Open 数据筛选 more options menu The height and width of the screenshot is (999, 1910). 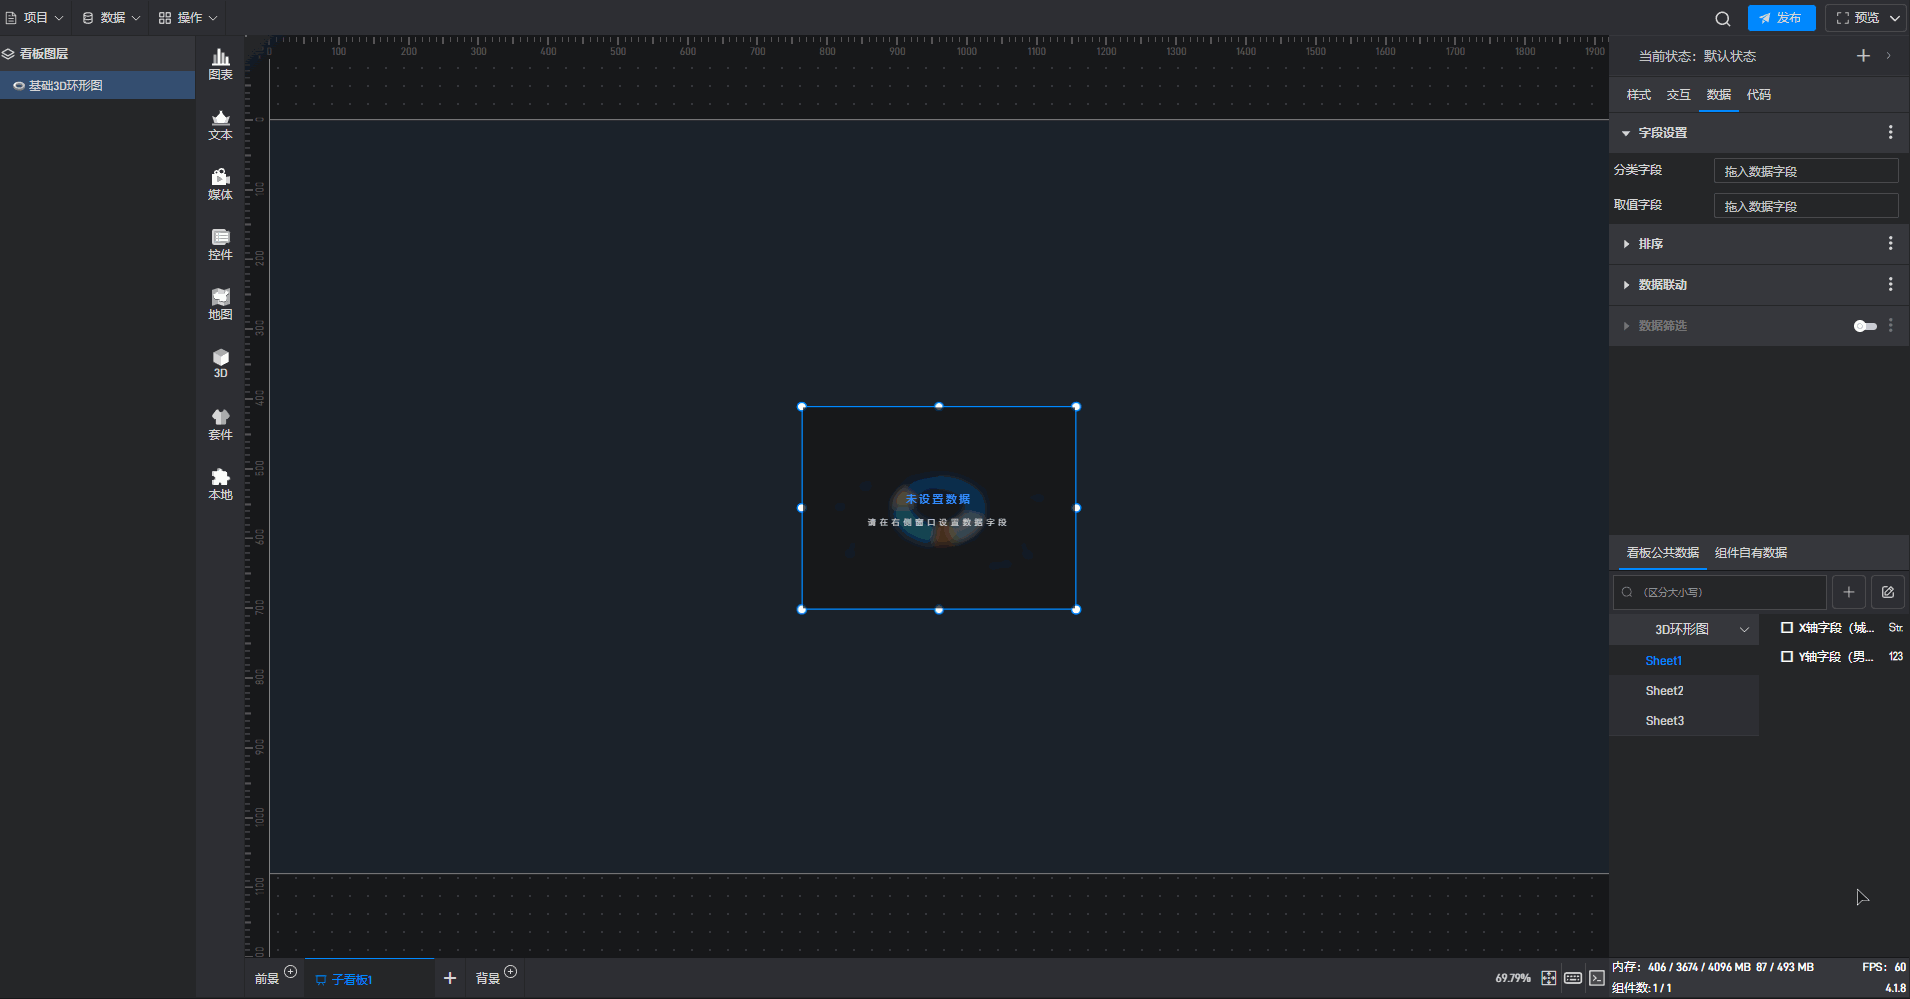(1890, 326)
